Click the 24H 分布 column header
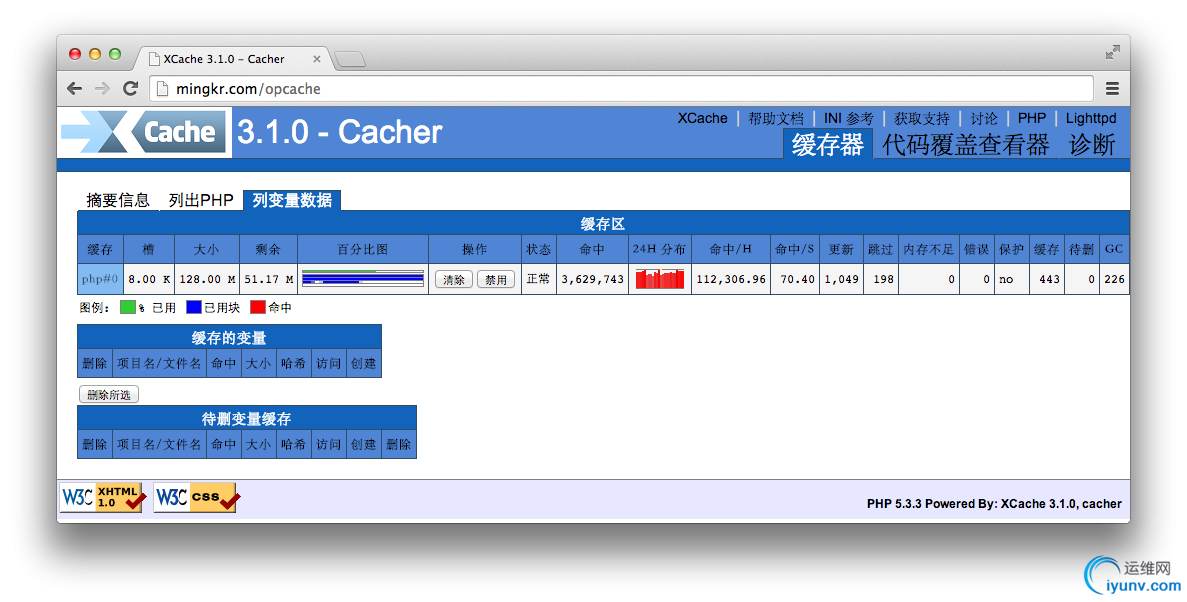 point(659,249)
